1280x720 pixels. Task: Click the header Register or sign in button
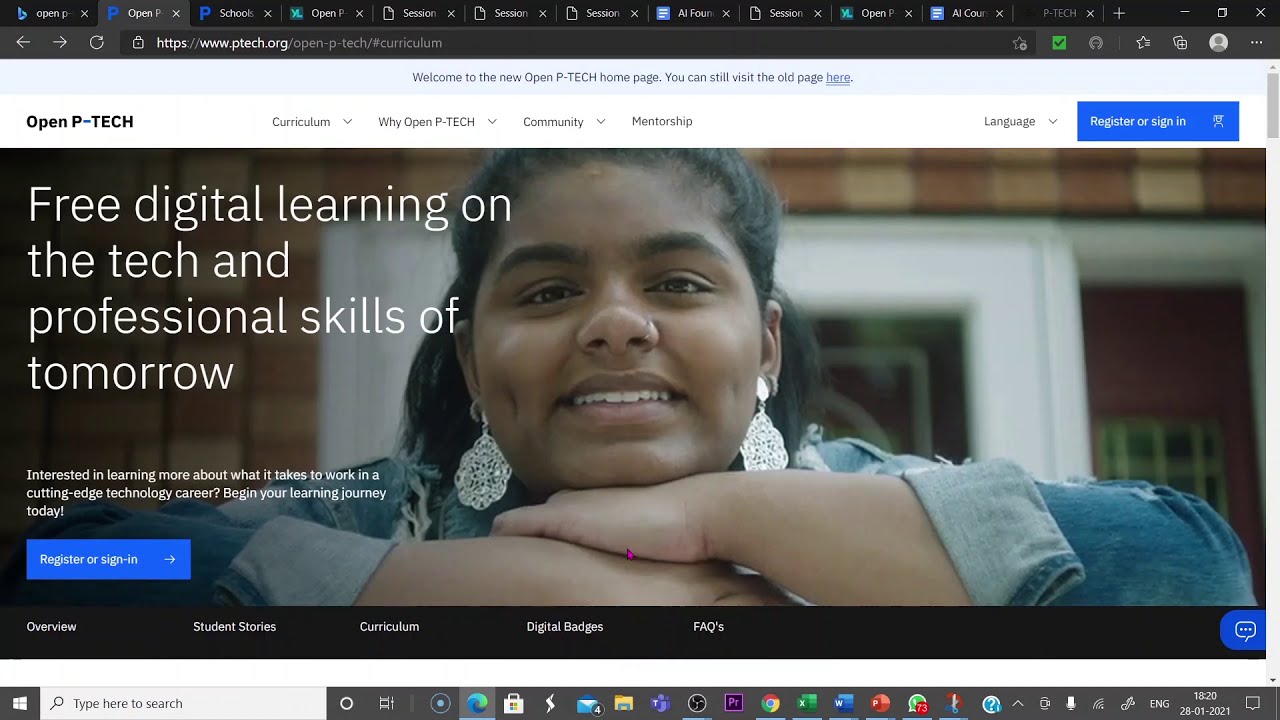[x=1158, y=121]
